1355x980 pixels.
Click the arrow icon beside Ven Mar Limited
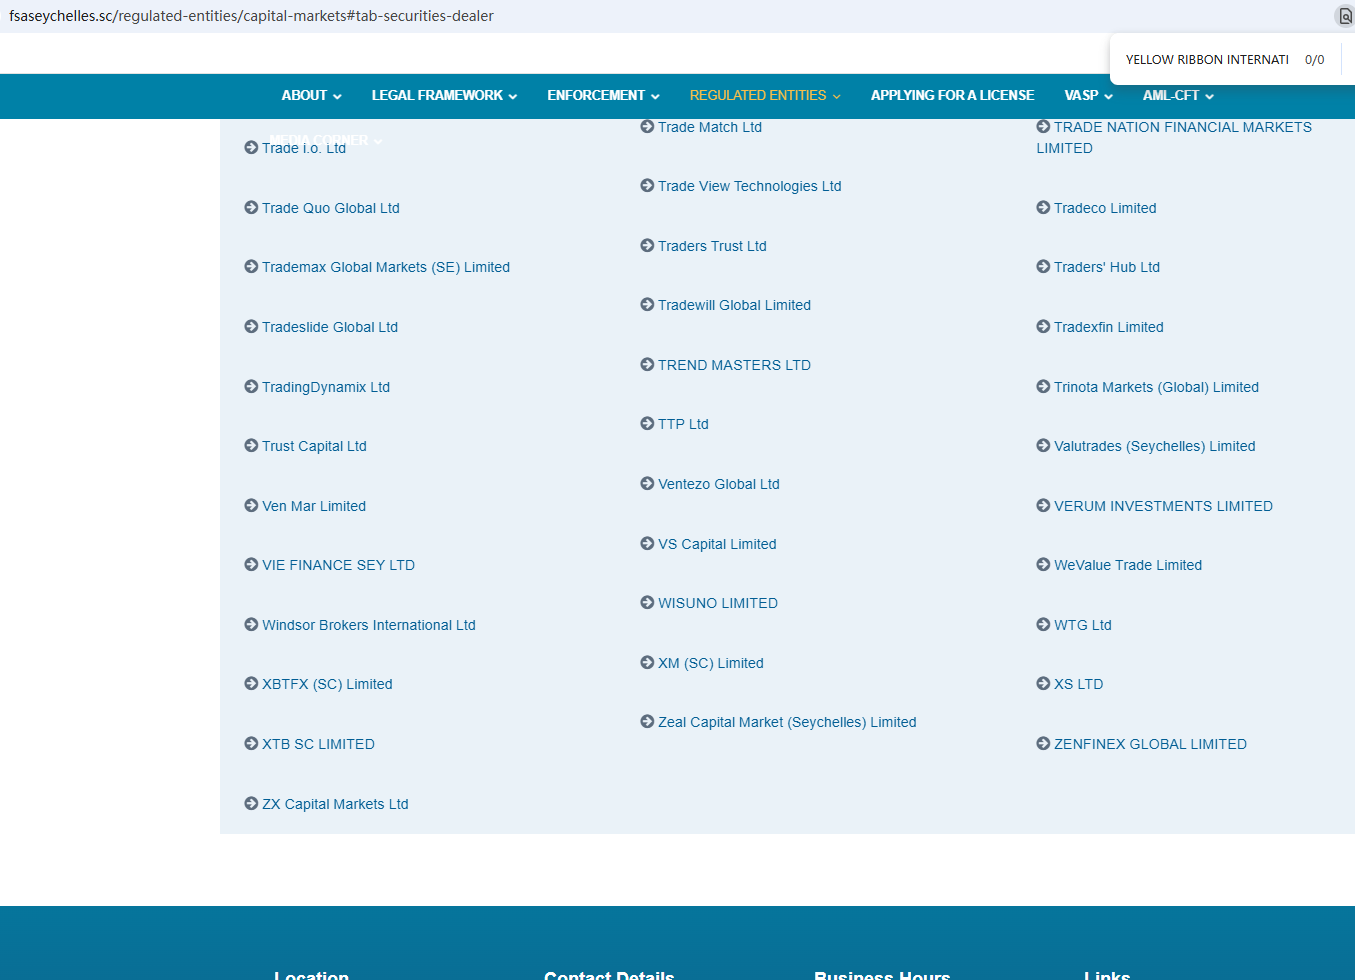click(251, 505)
